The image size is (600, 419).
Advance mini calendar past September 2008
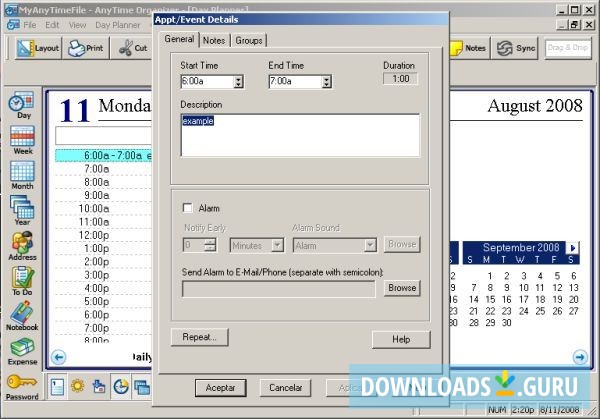coord(572,248)
